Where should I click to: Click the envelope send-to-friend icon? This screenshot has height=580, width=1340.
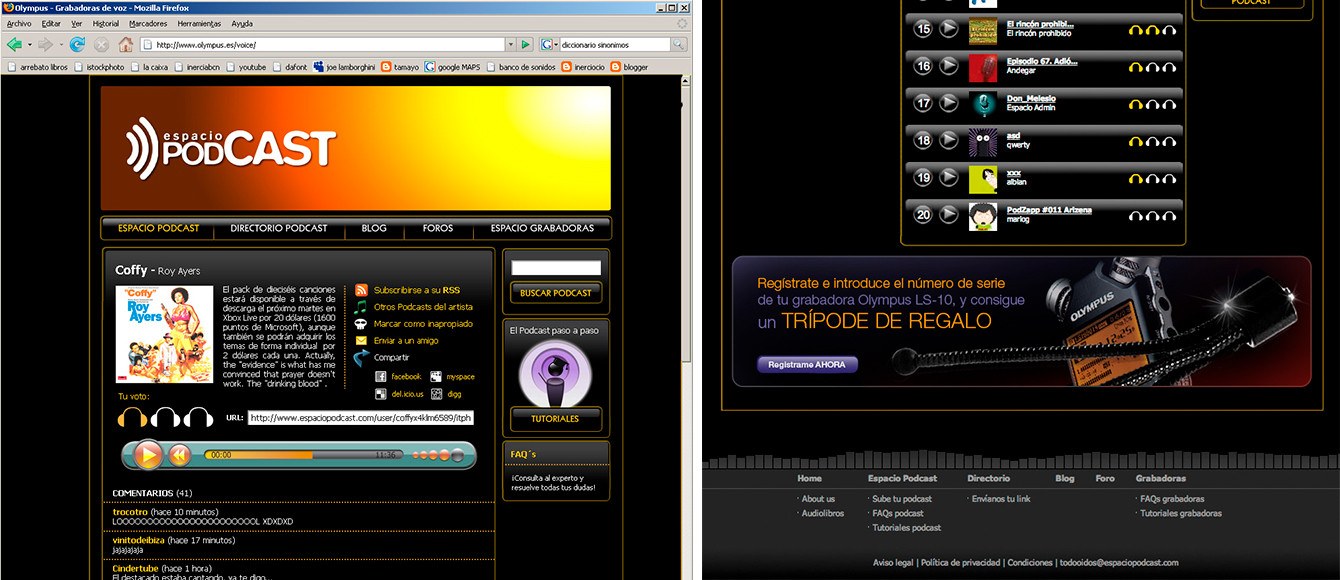[361, 341]
